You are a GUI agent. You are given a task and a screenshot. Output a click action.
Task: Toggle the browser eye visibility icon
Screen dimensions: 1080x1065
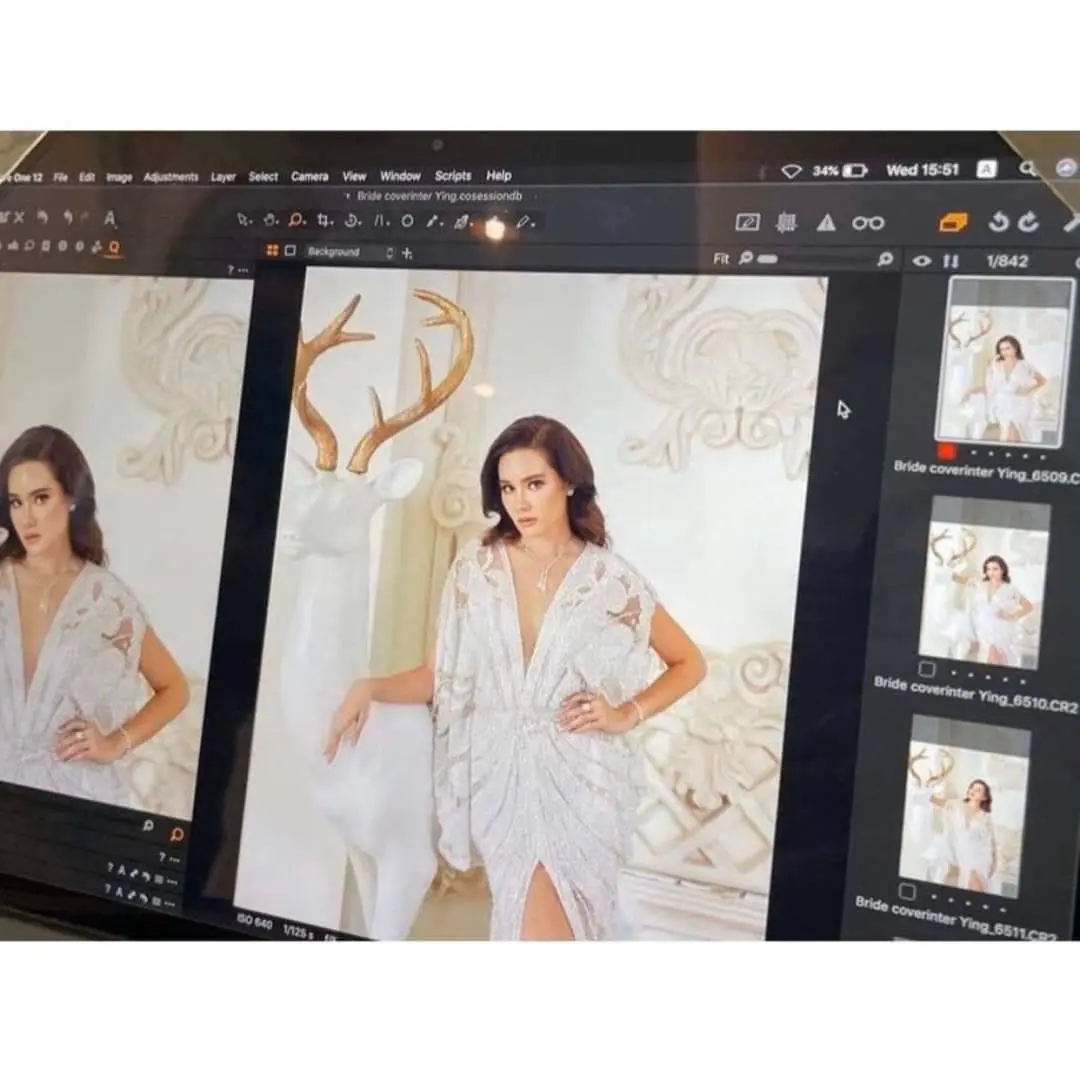coord(921,261)
